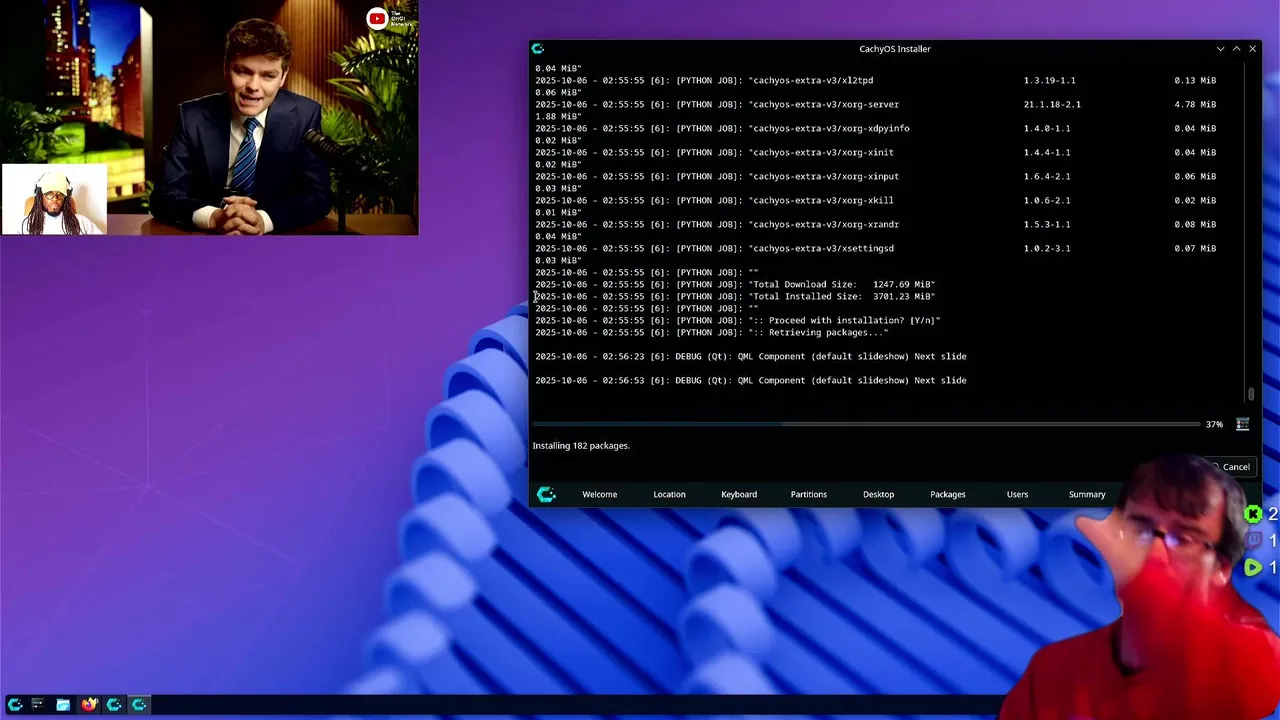The height and width of the screenshot is (720, 1280).
Task: Click the xl2tpd package log line
Action: click(x=875, y=80)
